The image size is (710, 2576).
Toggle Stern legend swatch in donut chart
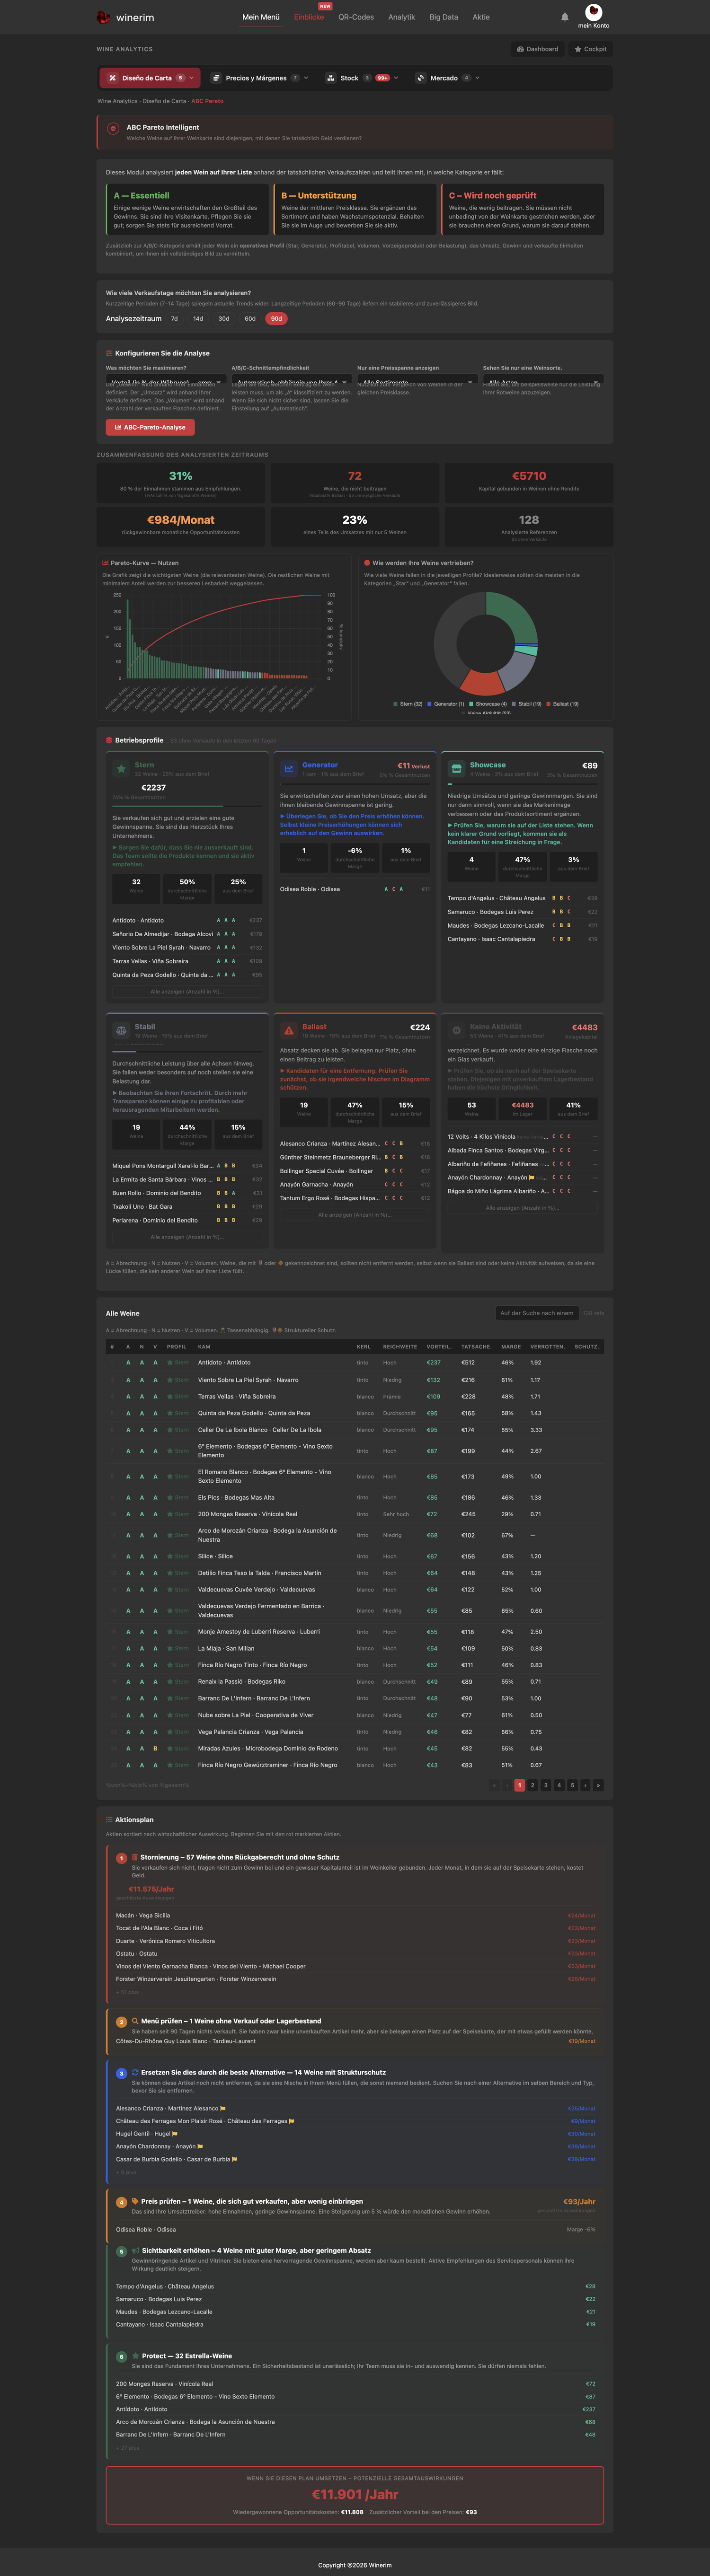[x=396, y=704]
